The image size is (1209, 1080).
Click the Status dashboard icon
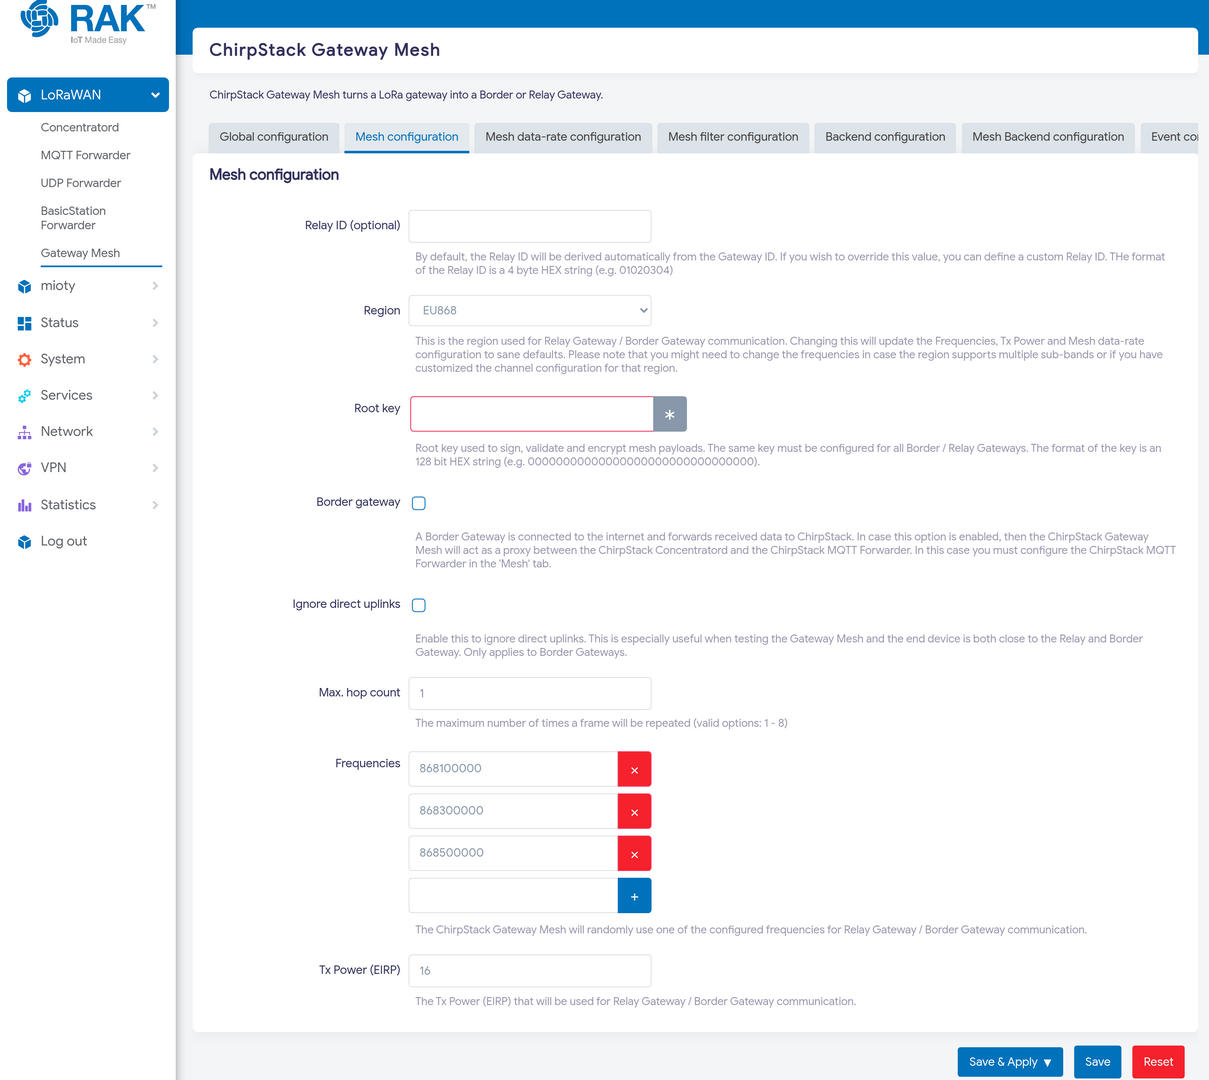coord(25,323)
